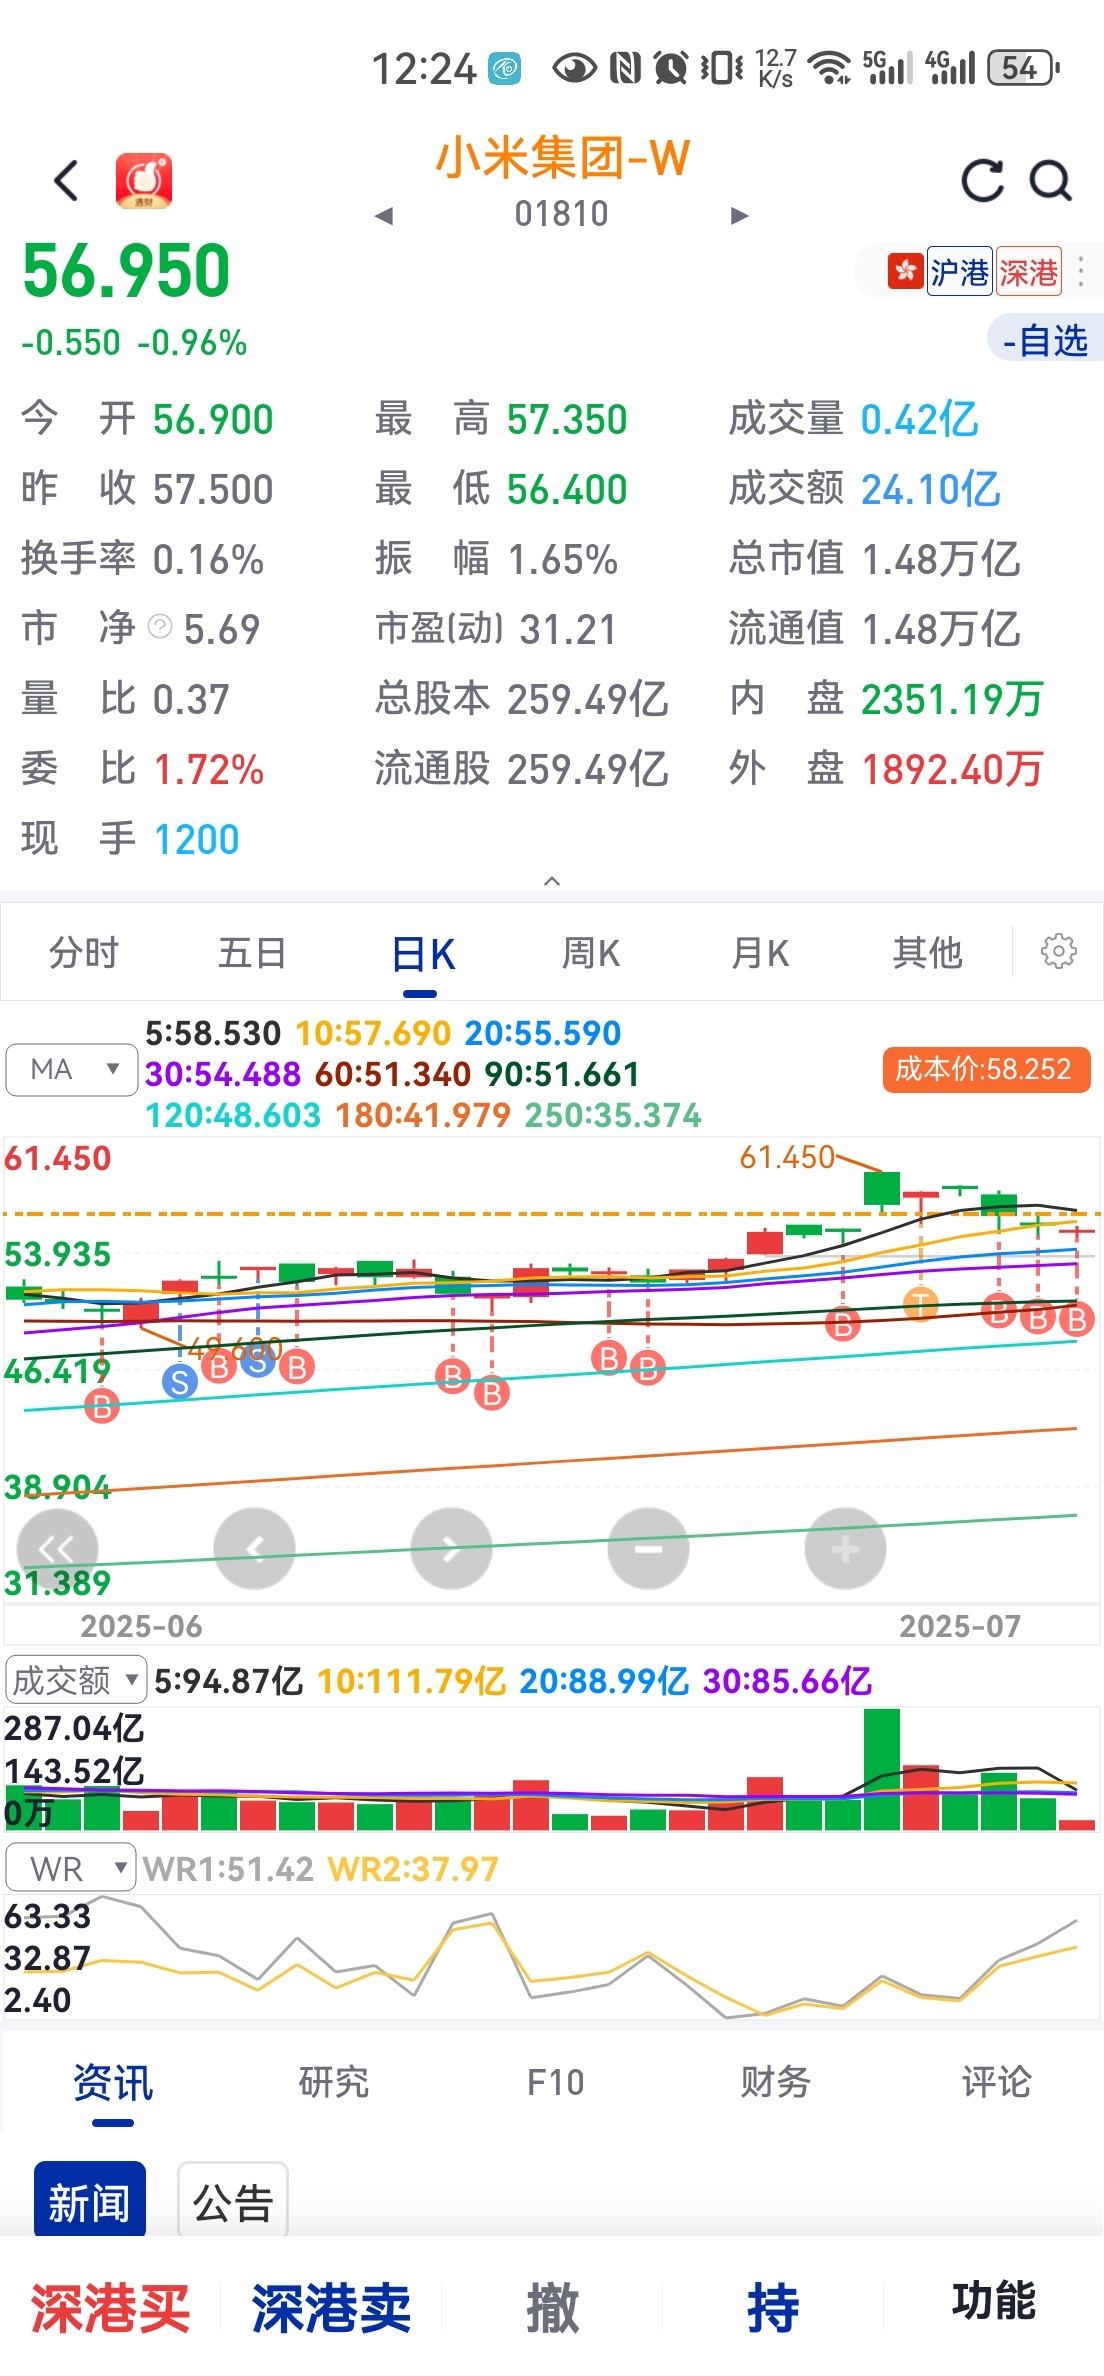Screen dimensions: 1104x2376
Task: Select the 深港 market tag
Action: point(1028,271)
